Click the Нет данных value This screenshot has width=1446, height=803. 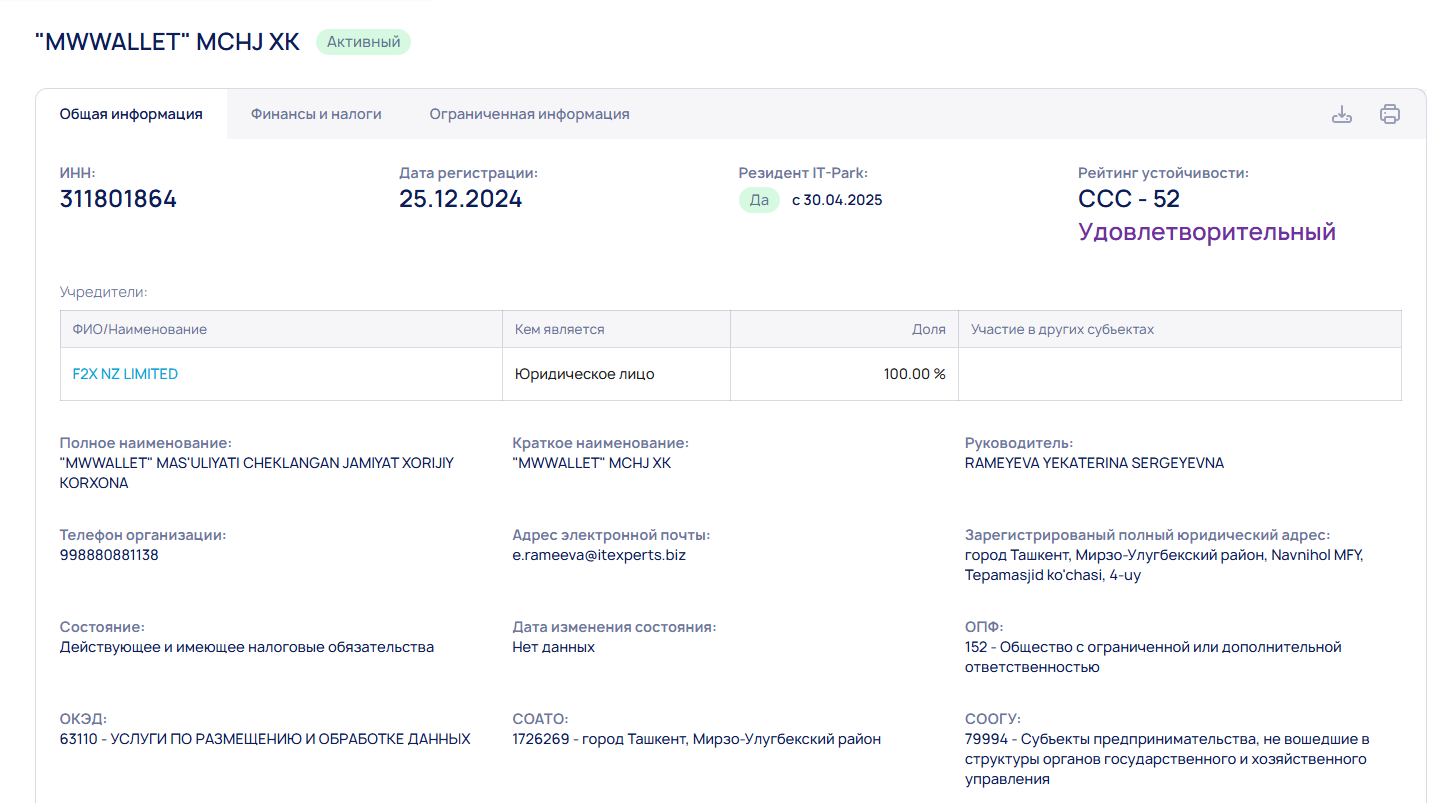click(553, 647)
